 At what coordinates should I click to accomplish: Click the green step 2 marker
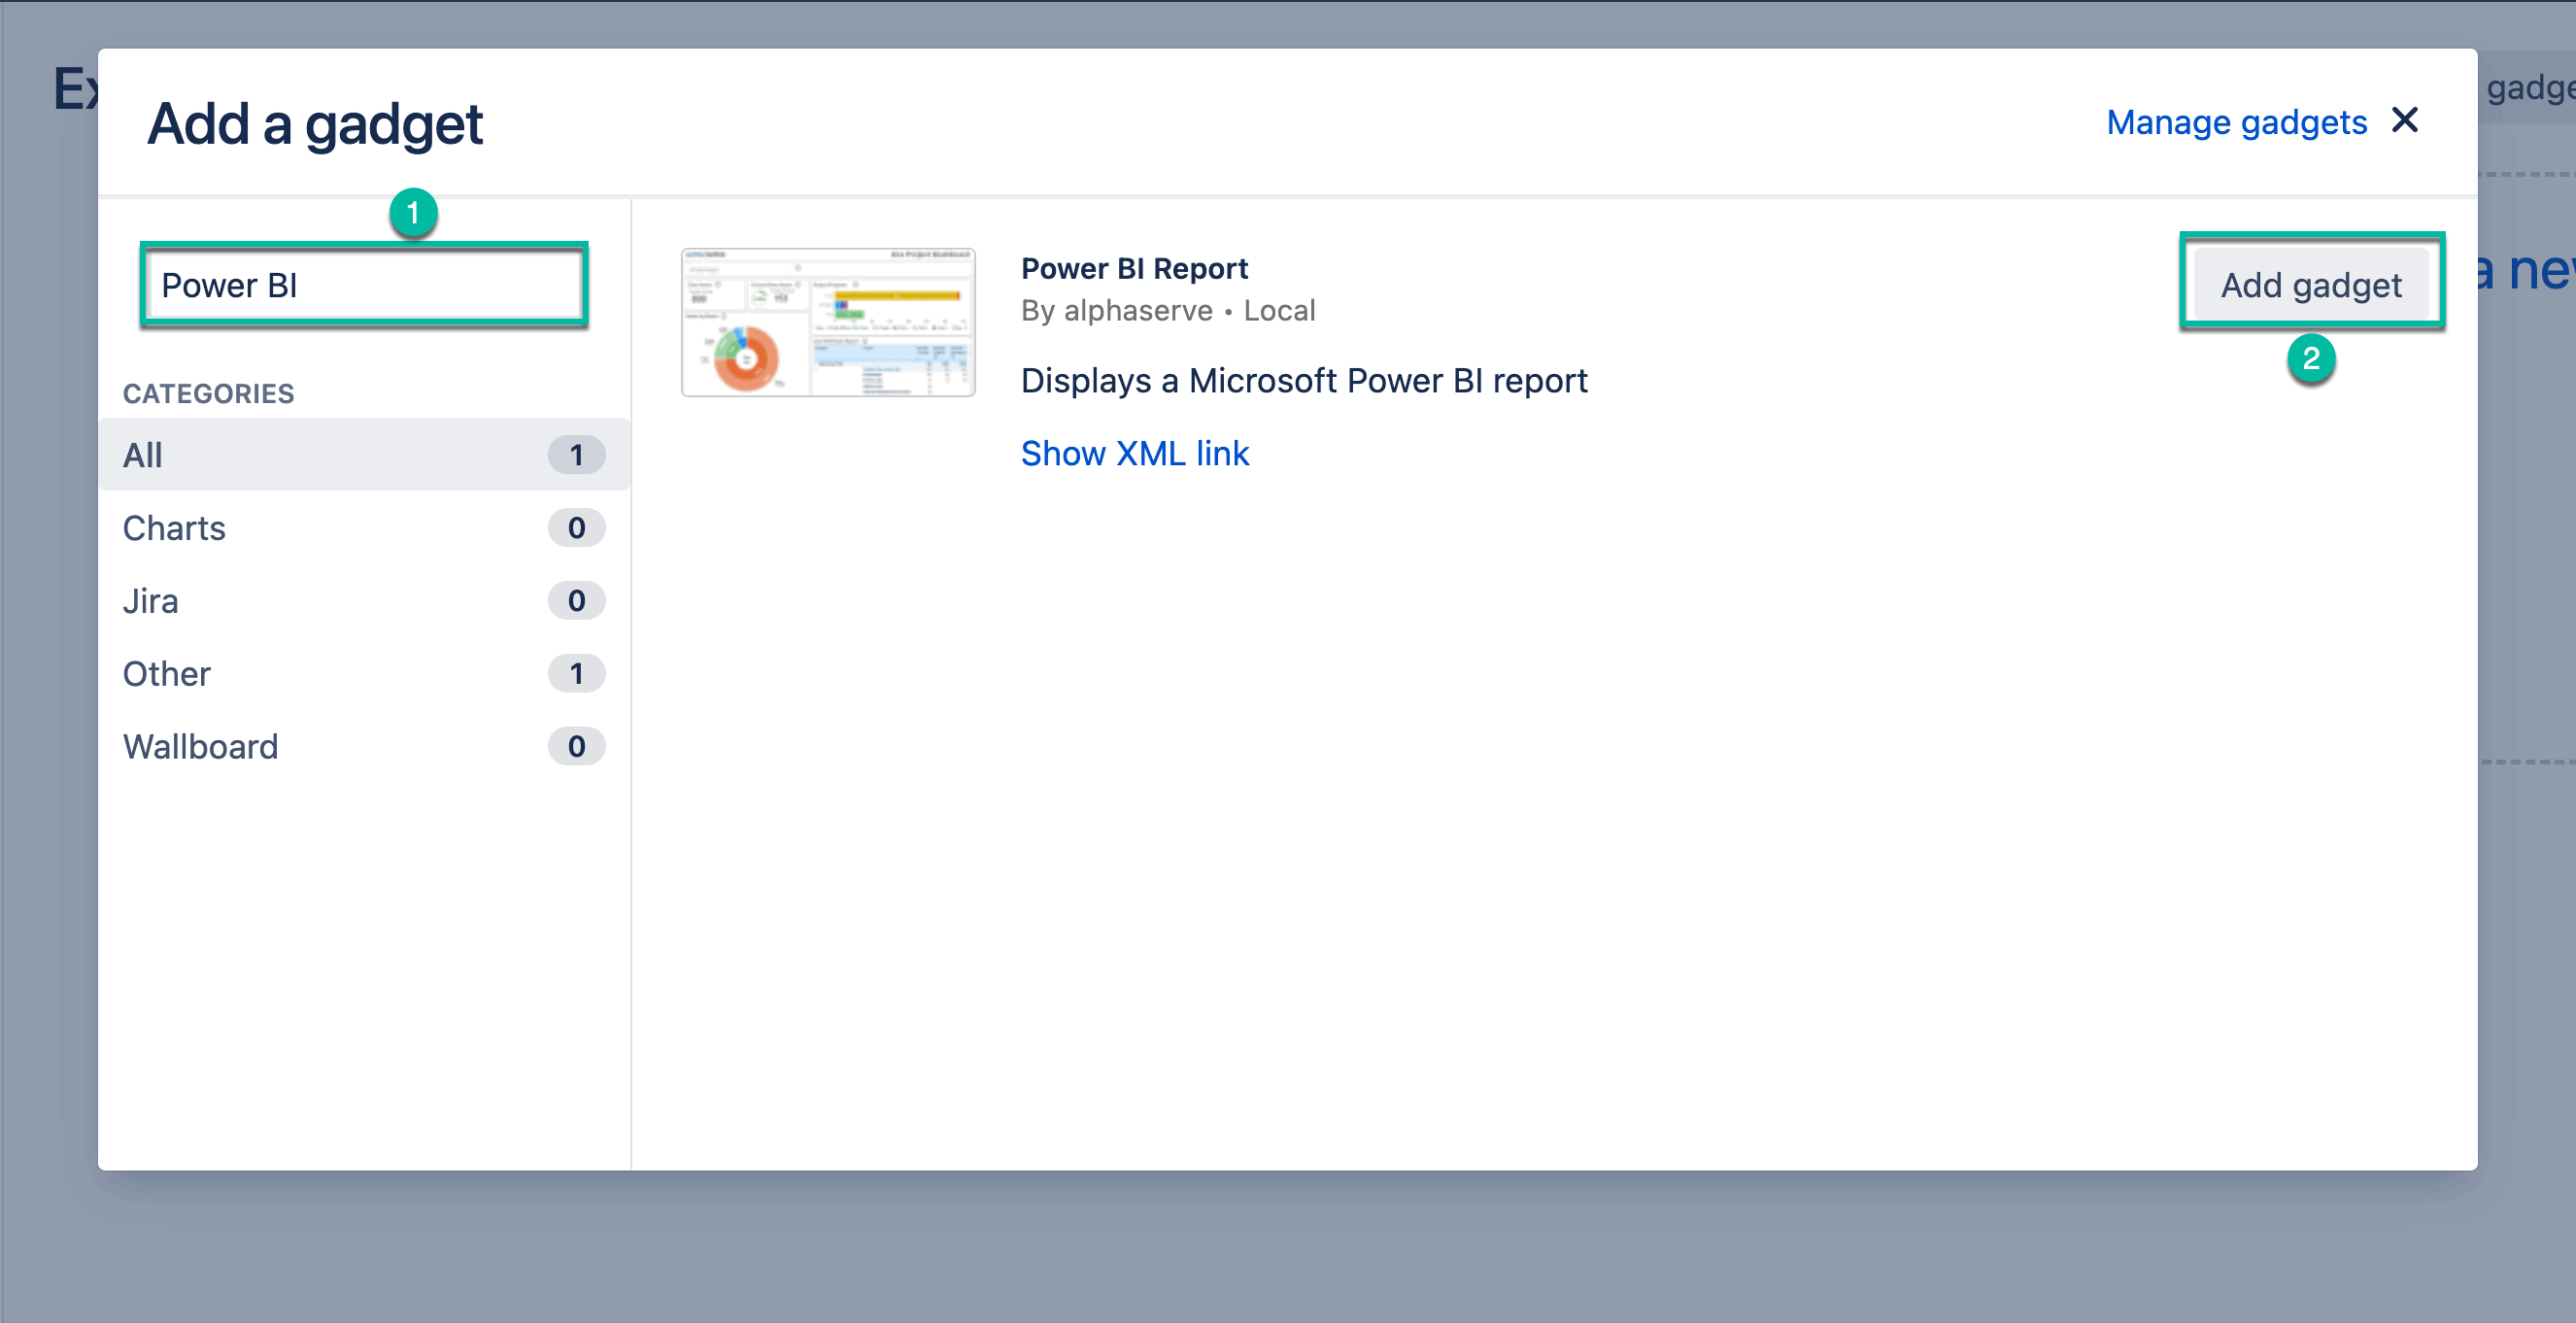coord(2310,358)
